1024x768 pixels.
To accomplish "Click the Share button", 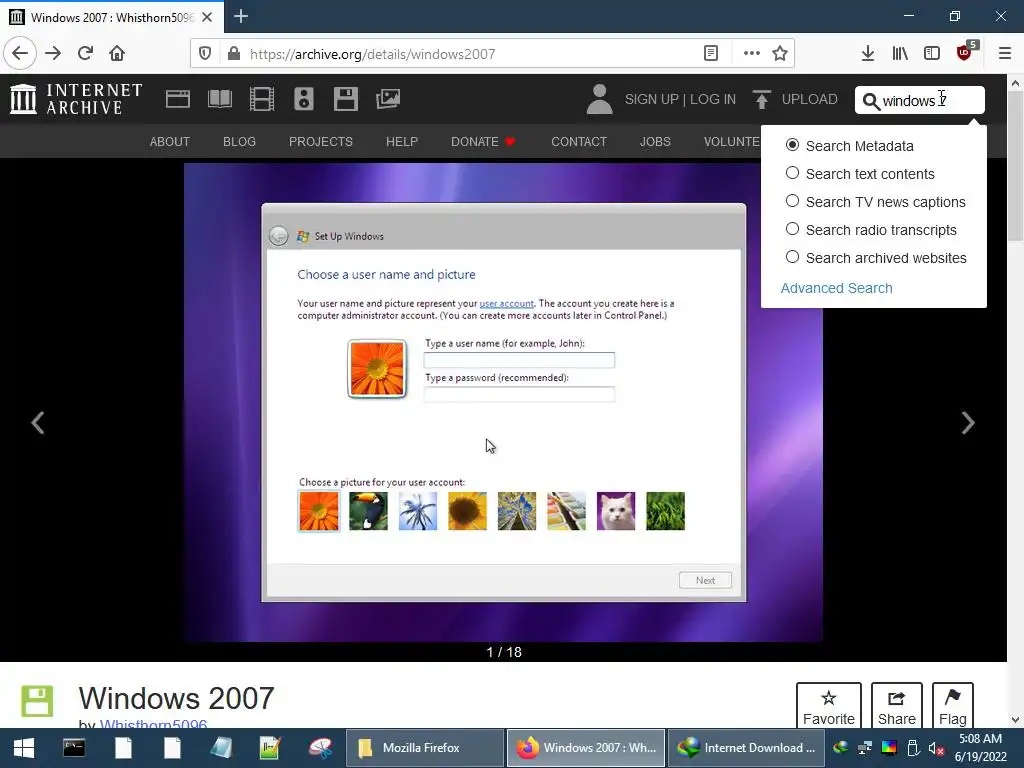I will [x=897, y=707].
